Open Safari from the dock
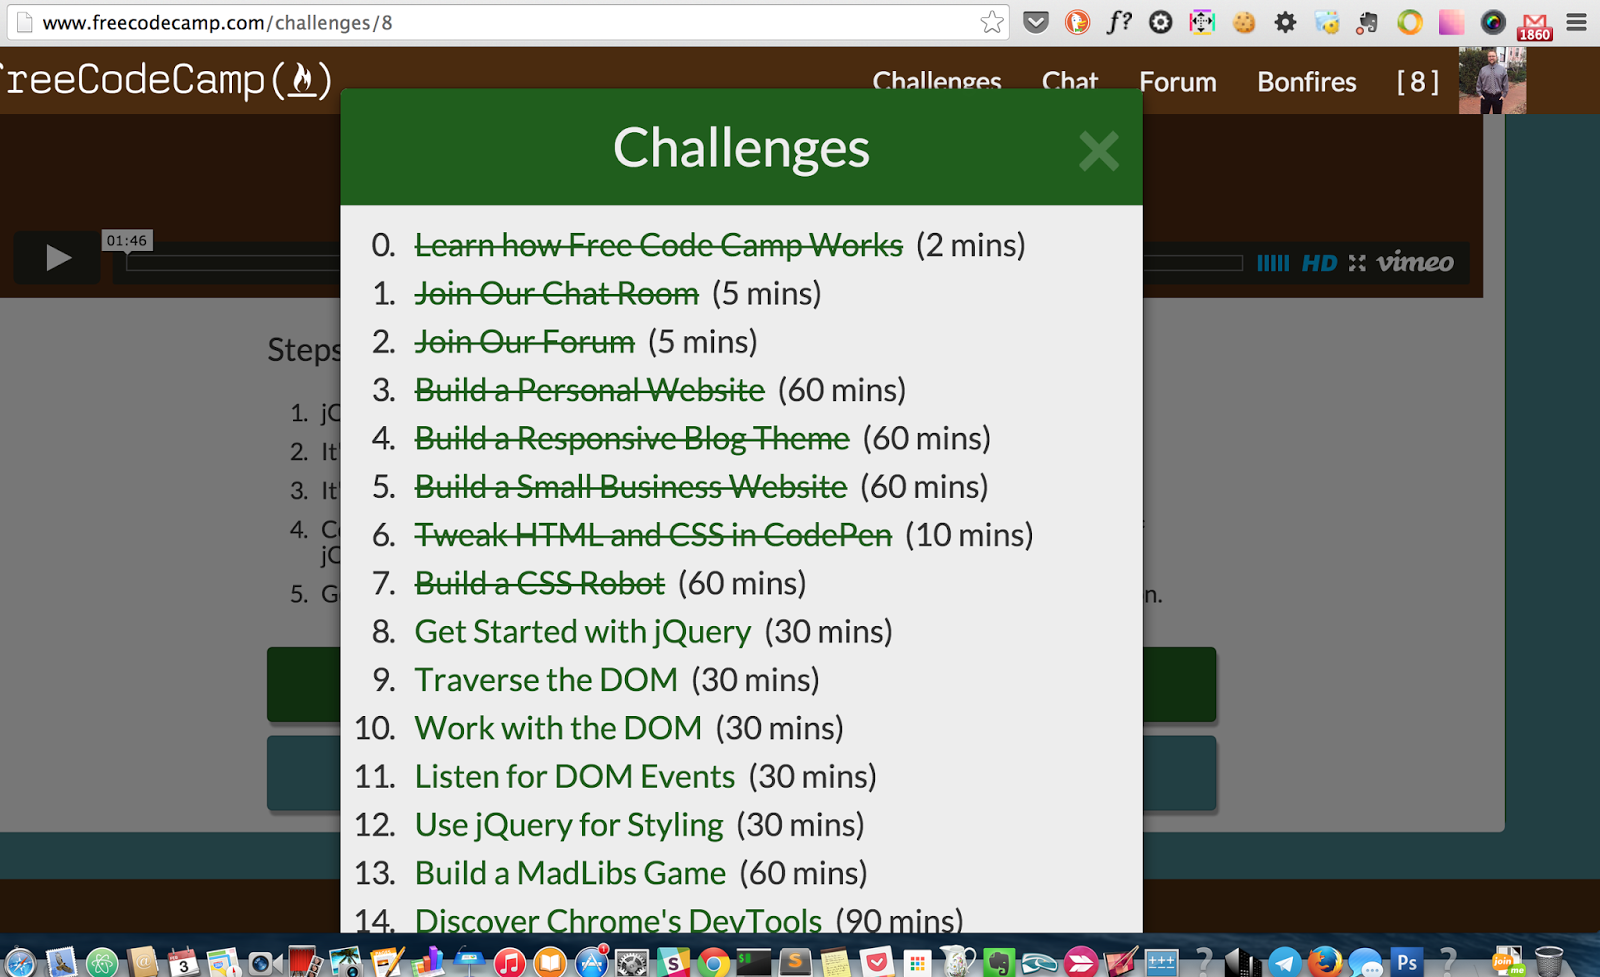The width and height of the screenshot is (1600, 977). (x=19, y=963)
